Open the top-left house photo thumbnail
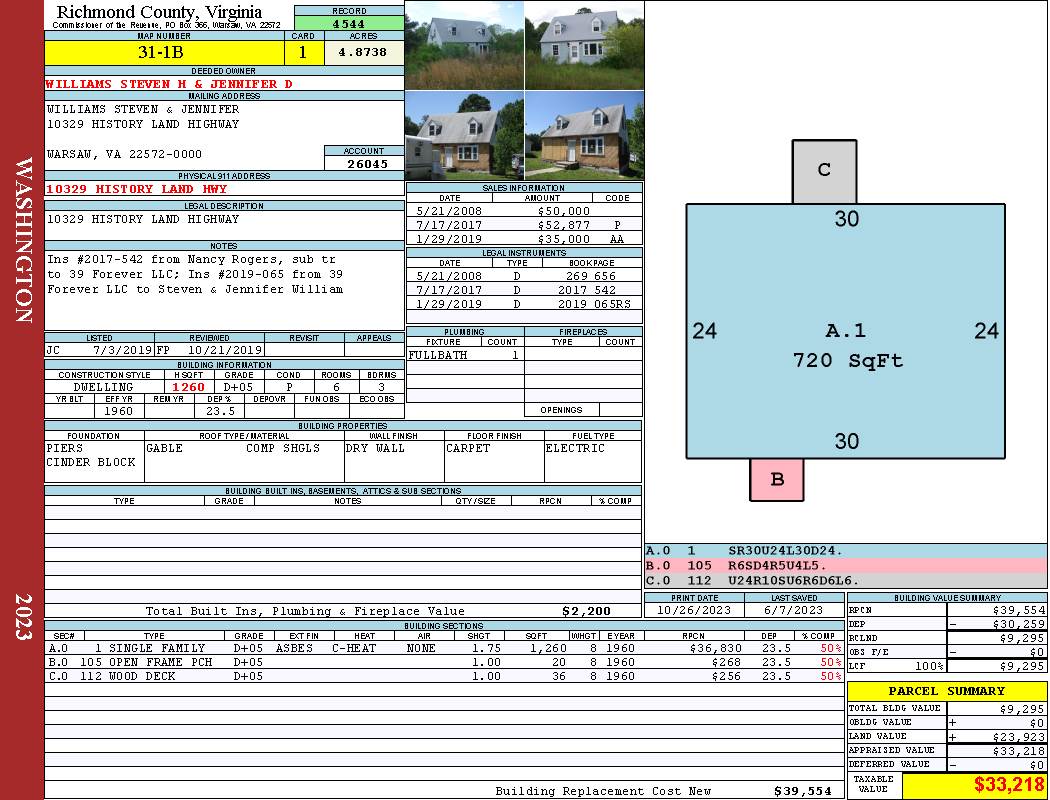 point(465,45)
